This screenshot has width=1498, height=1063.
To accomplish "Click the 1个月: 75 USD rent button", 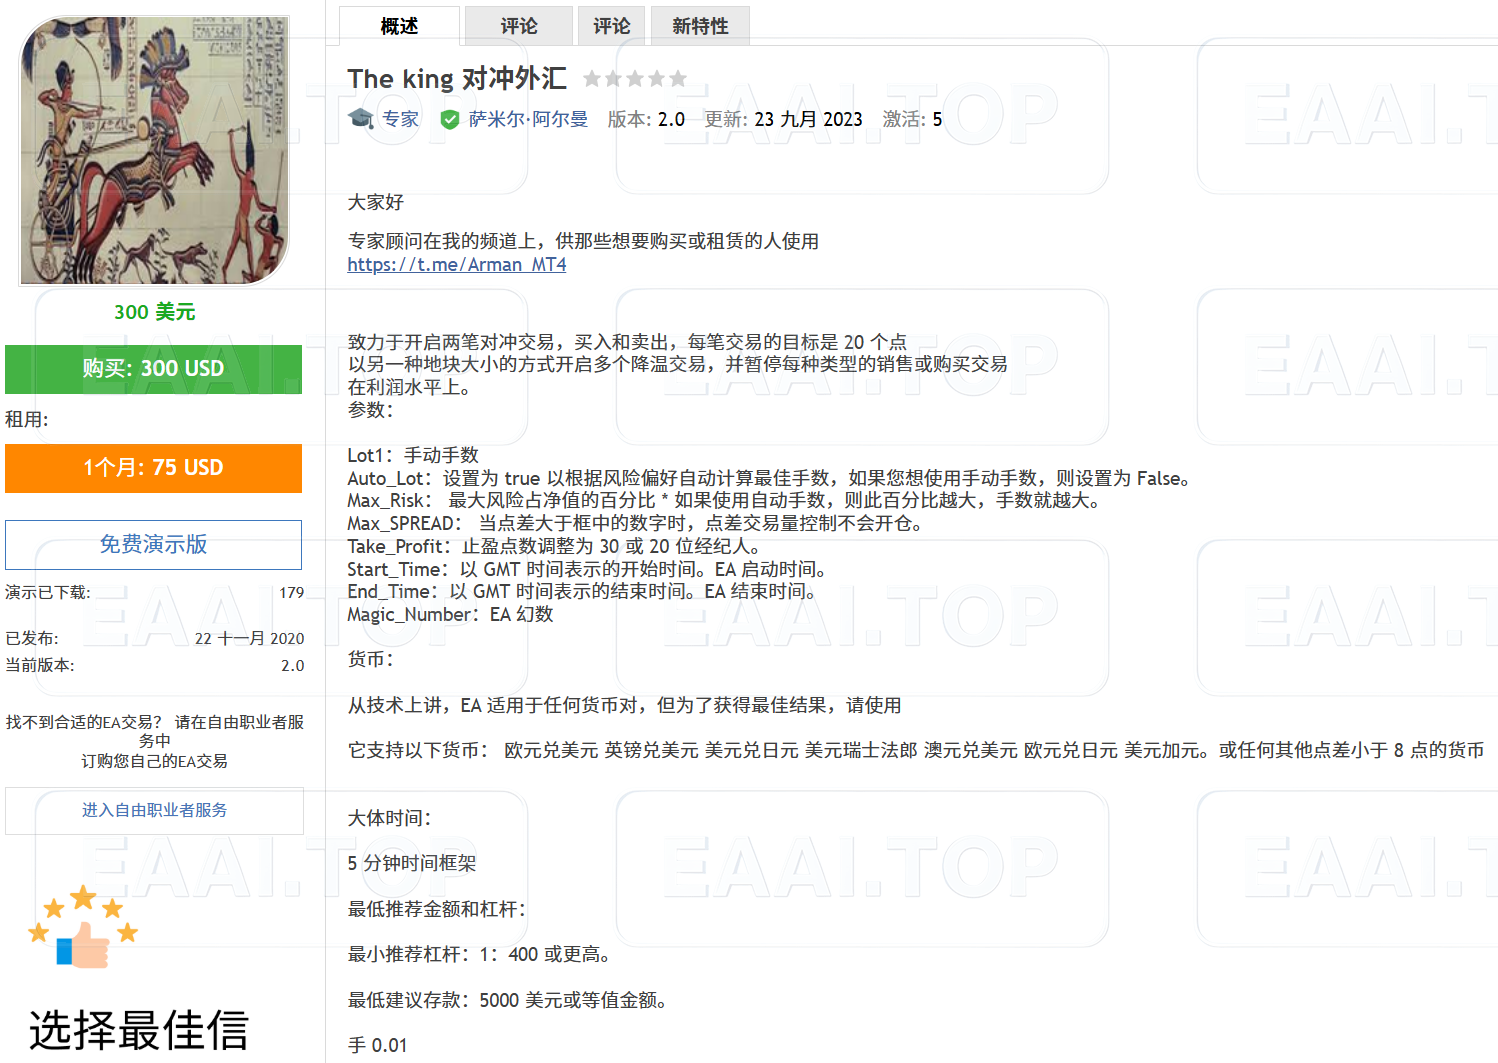I will [x=153, y=468].
